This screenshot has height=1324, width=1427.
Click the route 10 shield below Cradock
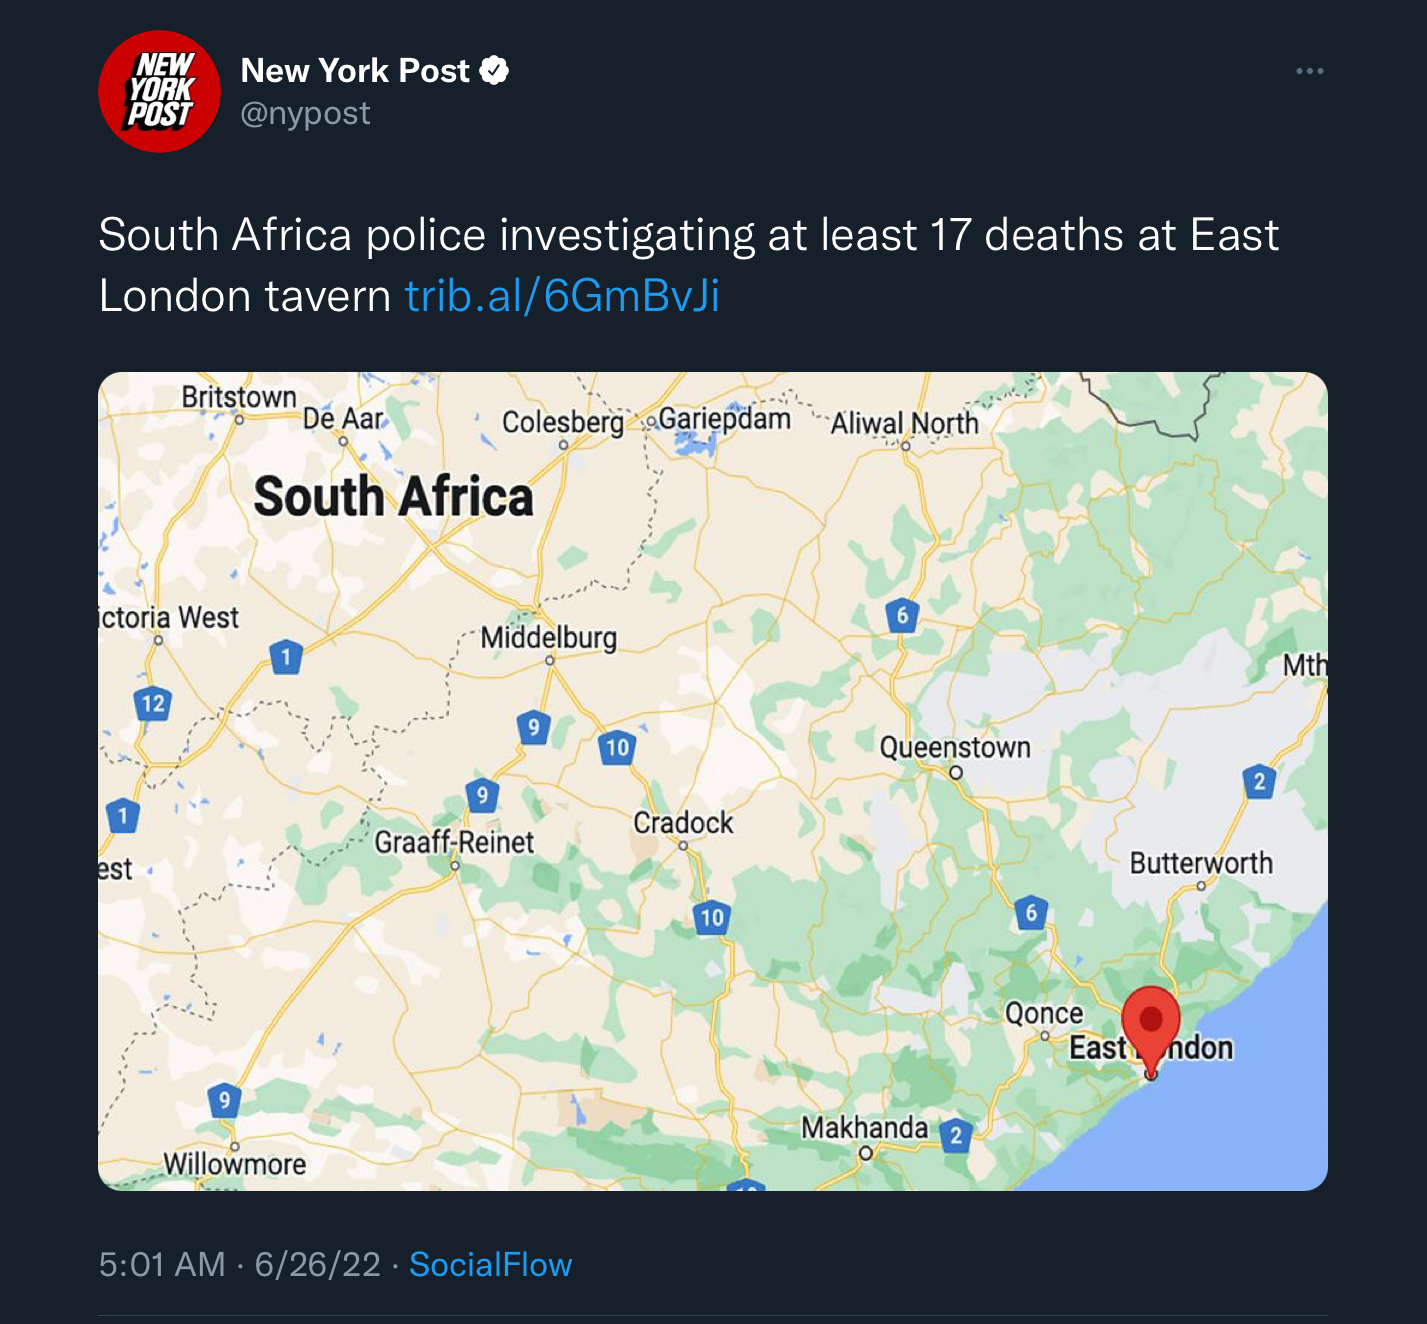pyautogui.click(x=711, y=917)
